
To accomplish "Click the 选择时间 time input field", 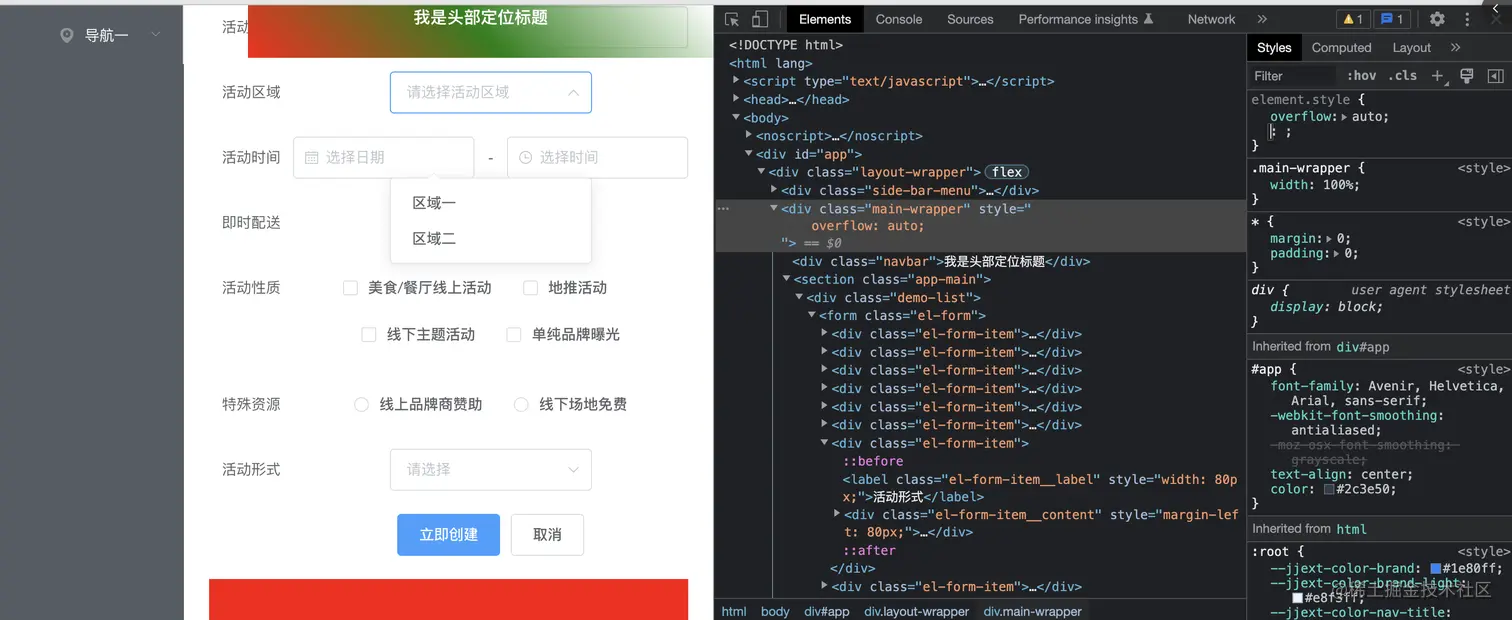I will (597, 157).
